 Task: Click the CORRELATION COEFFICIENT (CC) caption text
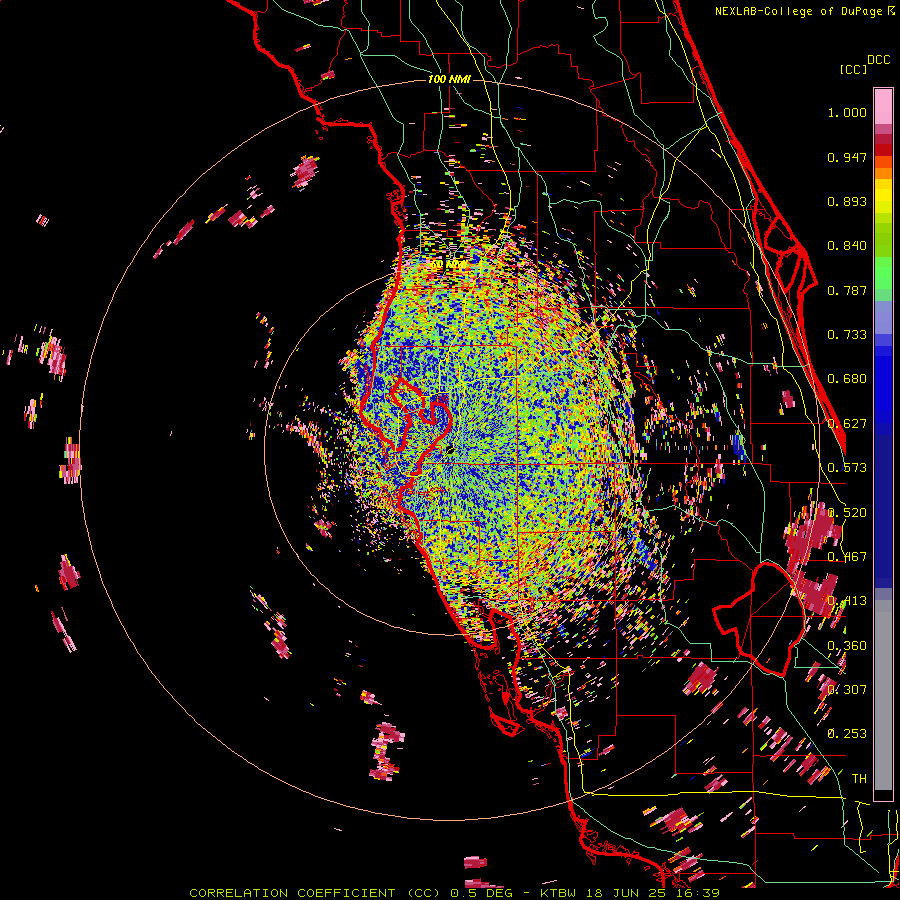[315, 893]
